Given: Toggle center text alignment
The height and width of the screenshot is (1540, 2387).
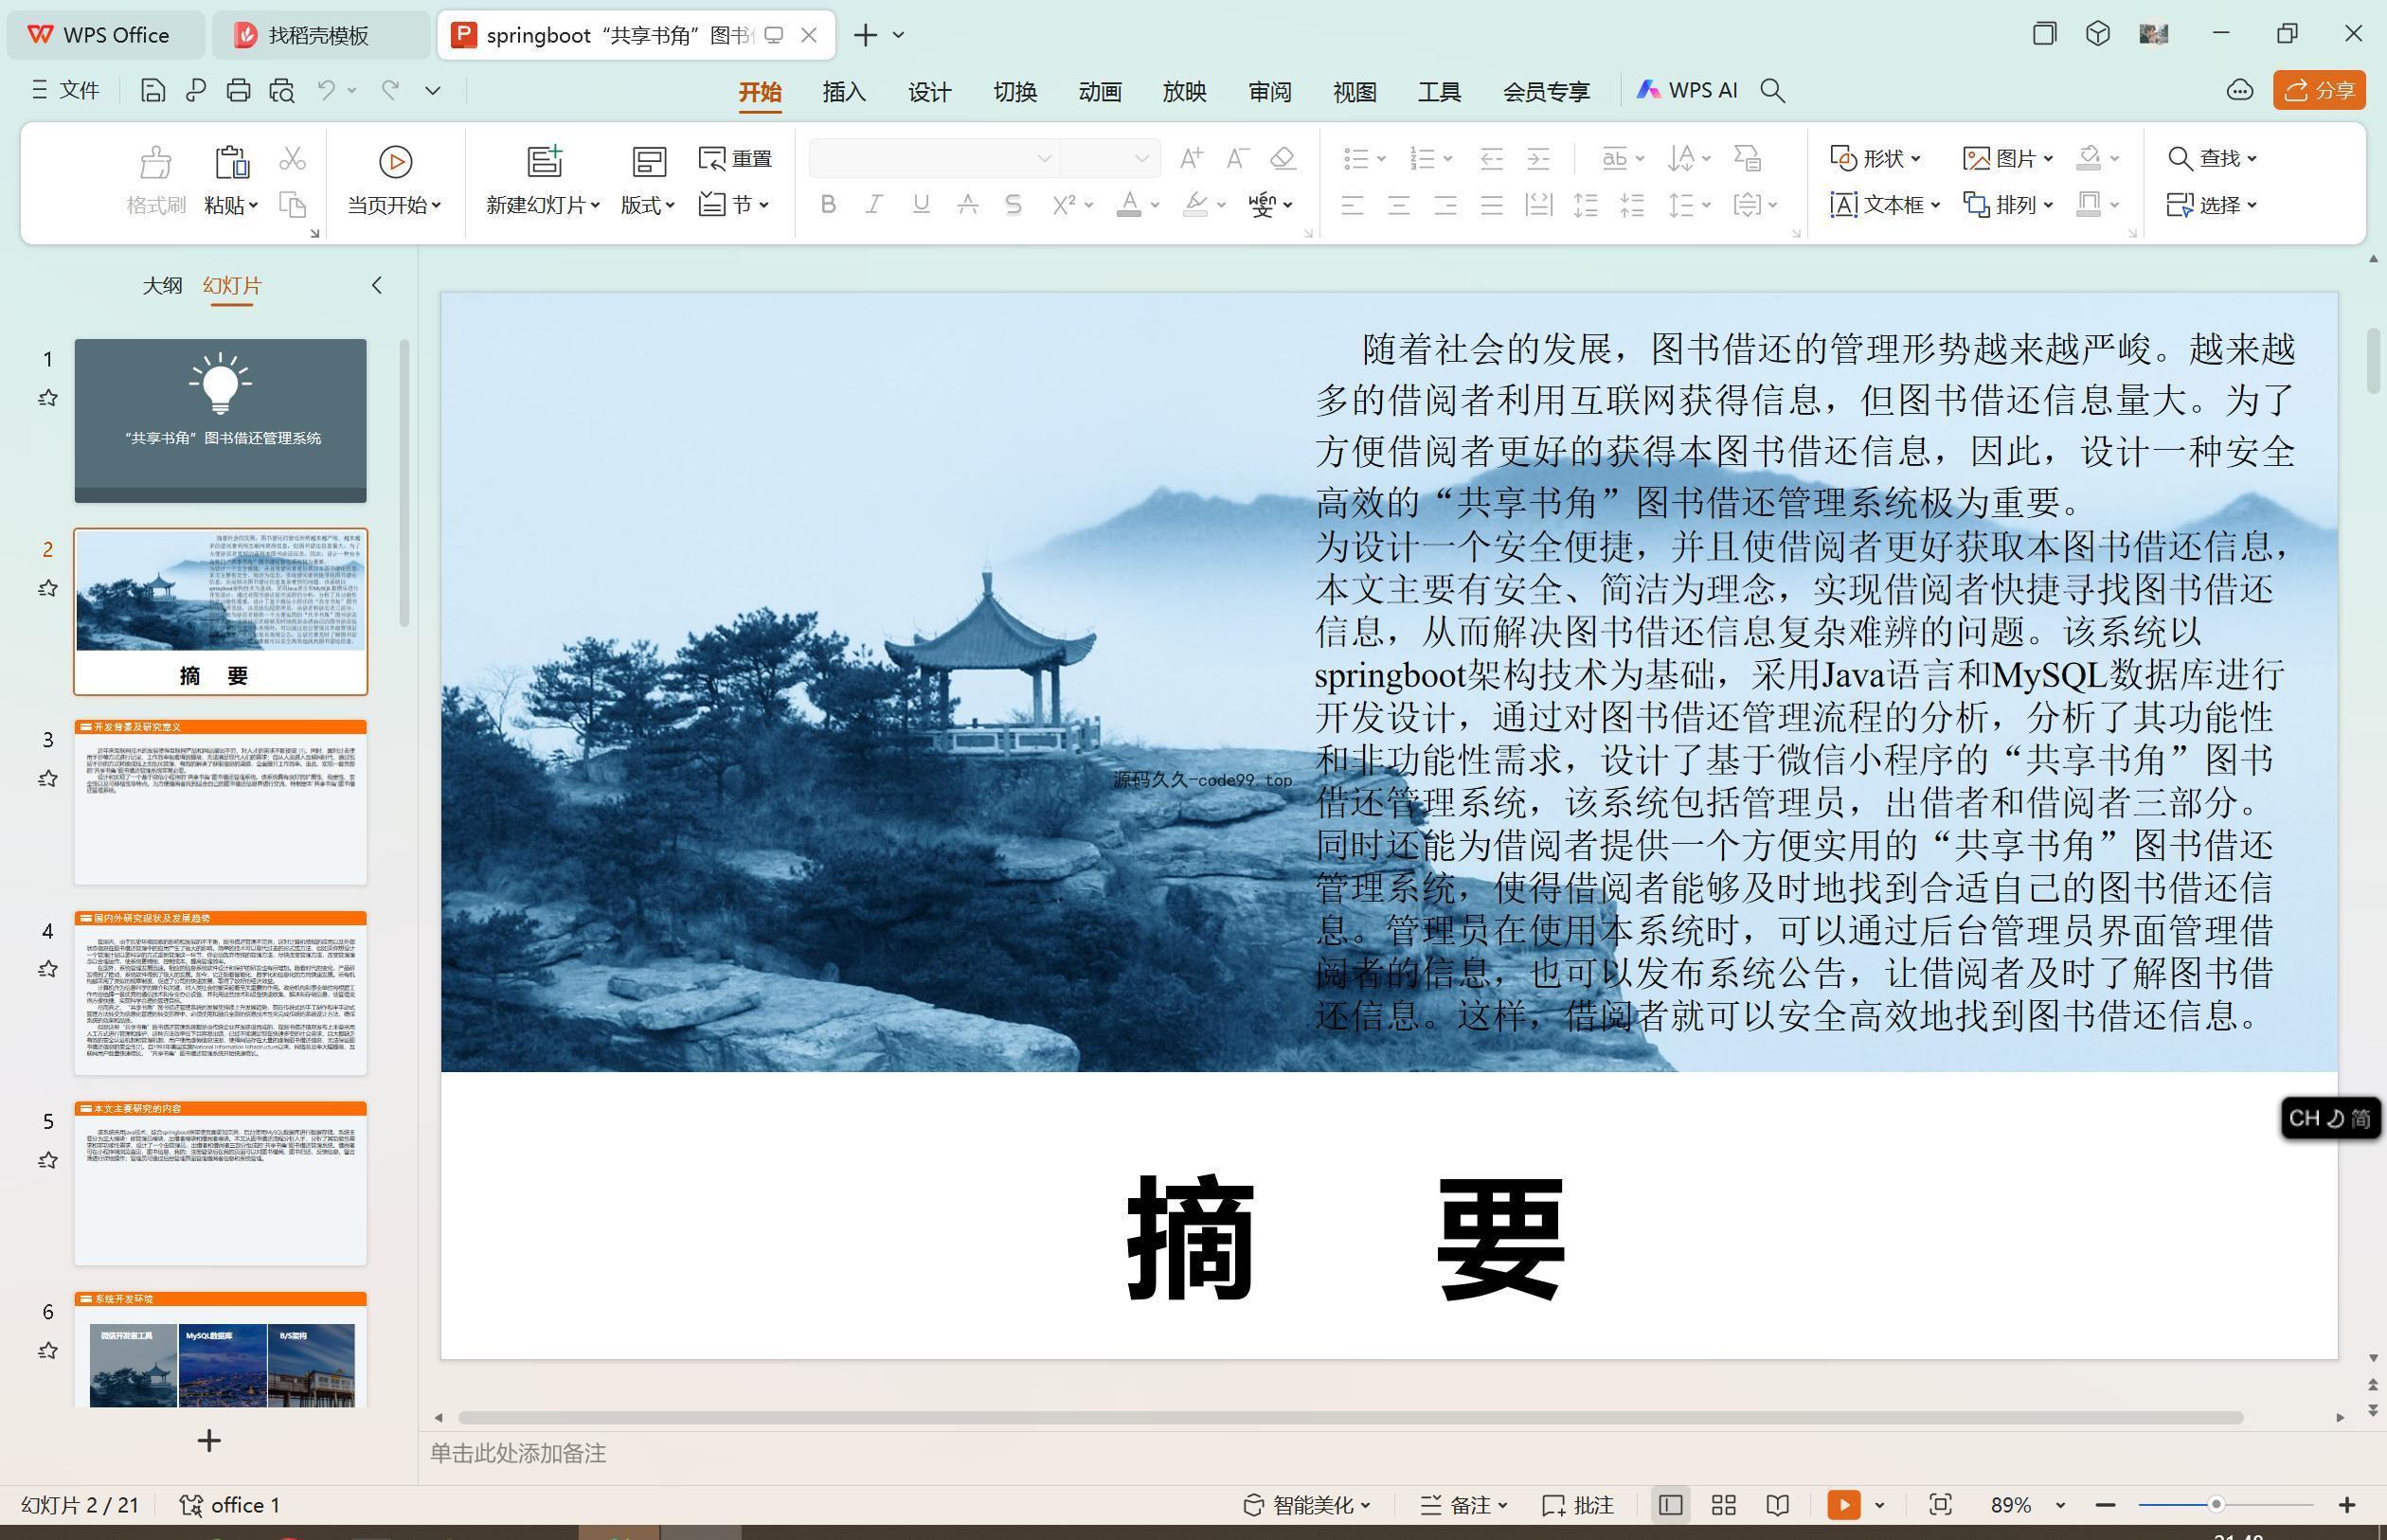Looking at the screenshot, I should point(1399,205).
